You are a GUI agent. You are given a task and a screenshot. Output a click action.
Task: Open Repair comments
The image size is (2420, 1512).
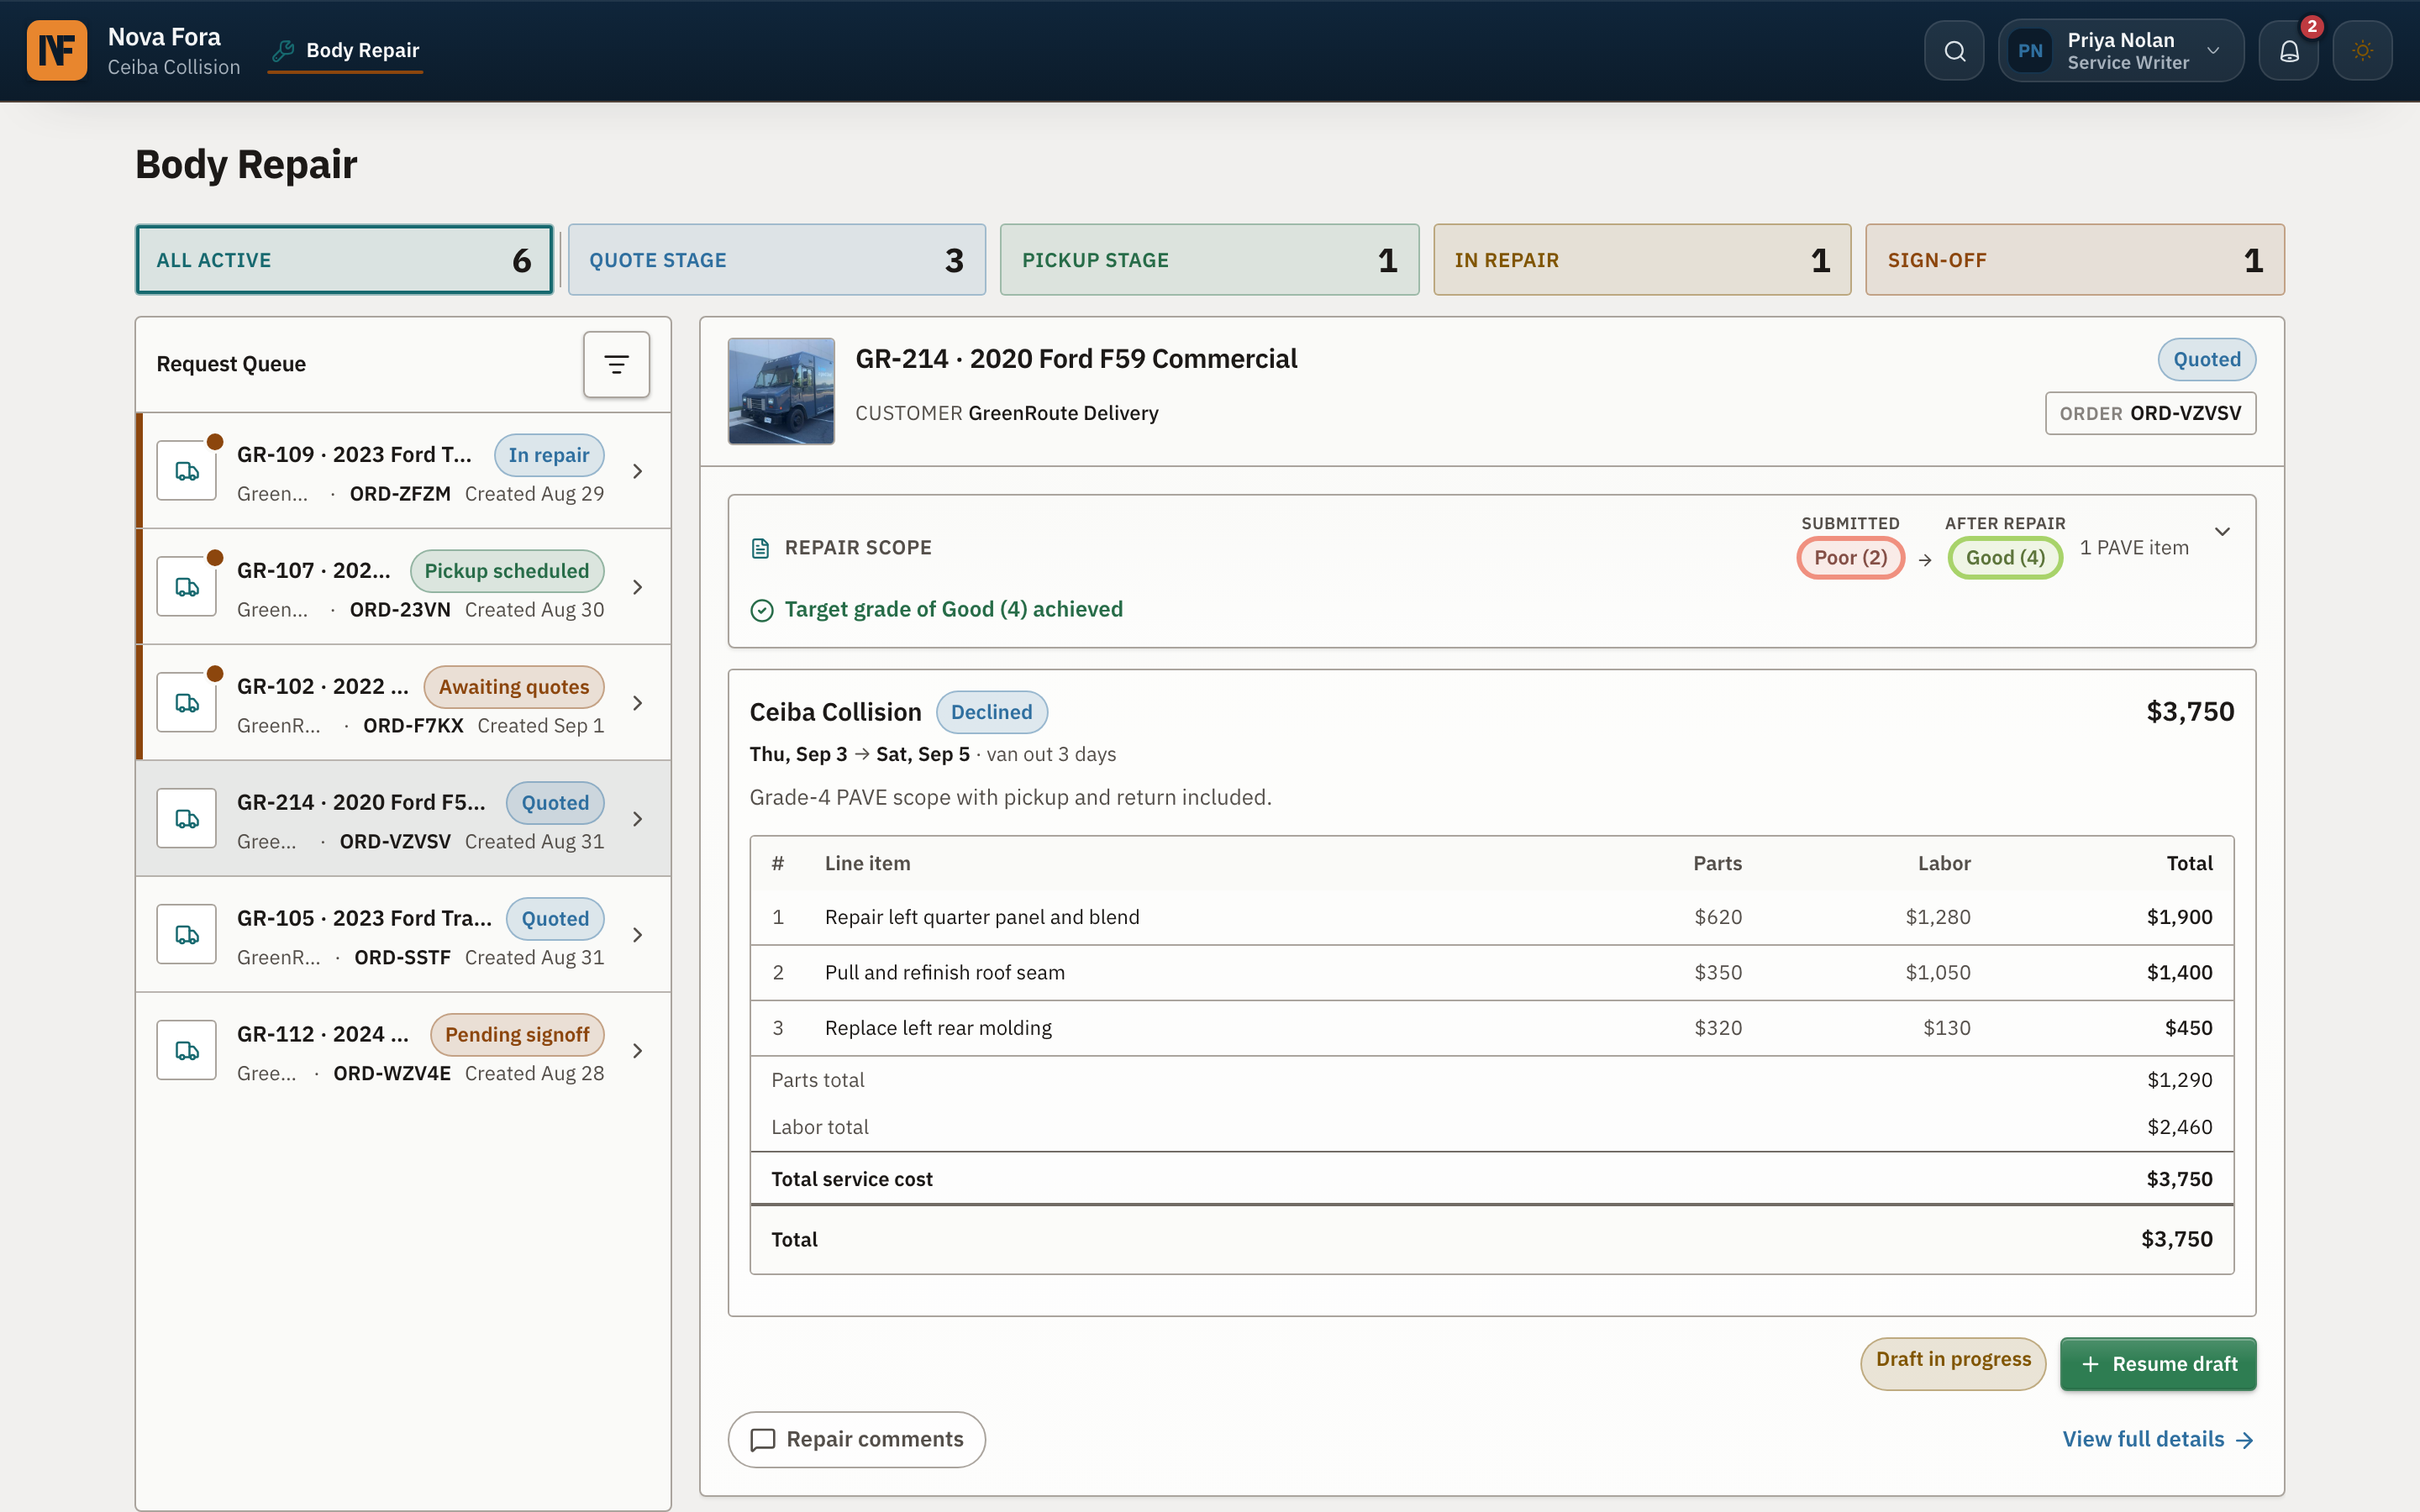click(x=857, y=1439)
